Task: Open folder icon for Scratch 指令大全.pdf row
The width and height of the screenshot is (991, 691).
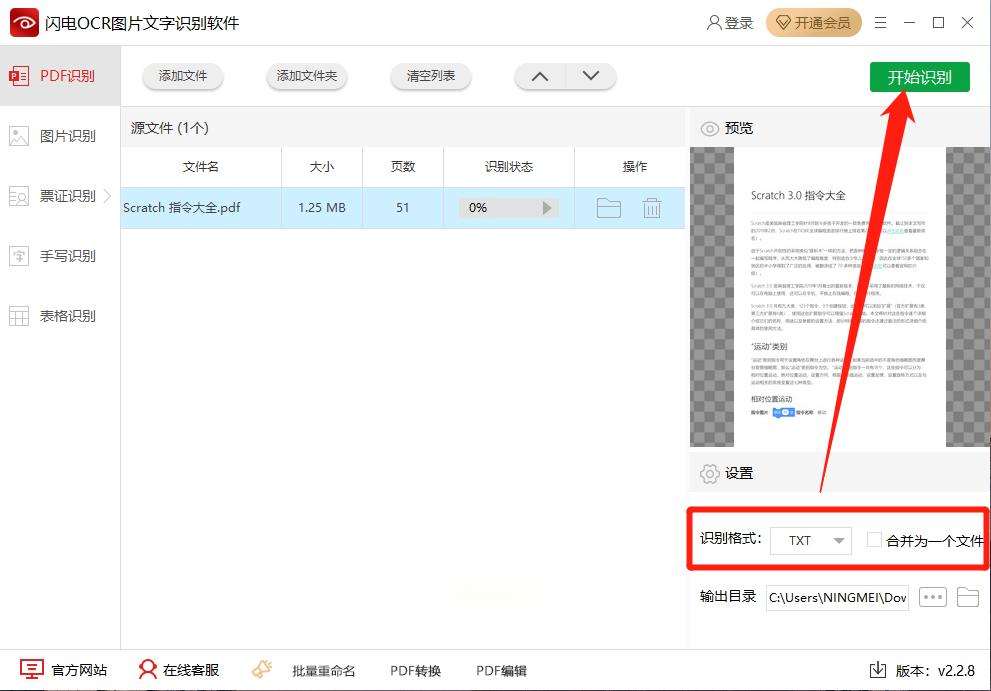Action: pos(608,208)
